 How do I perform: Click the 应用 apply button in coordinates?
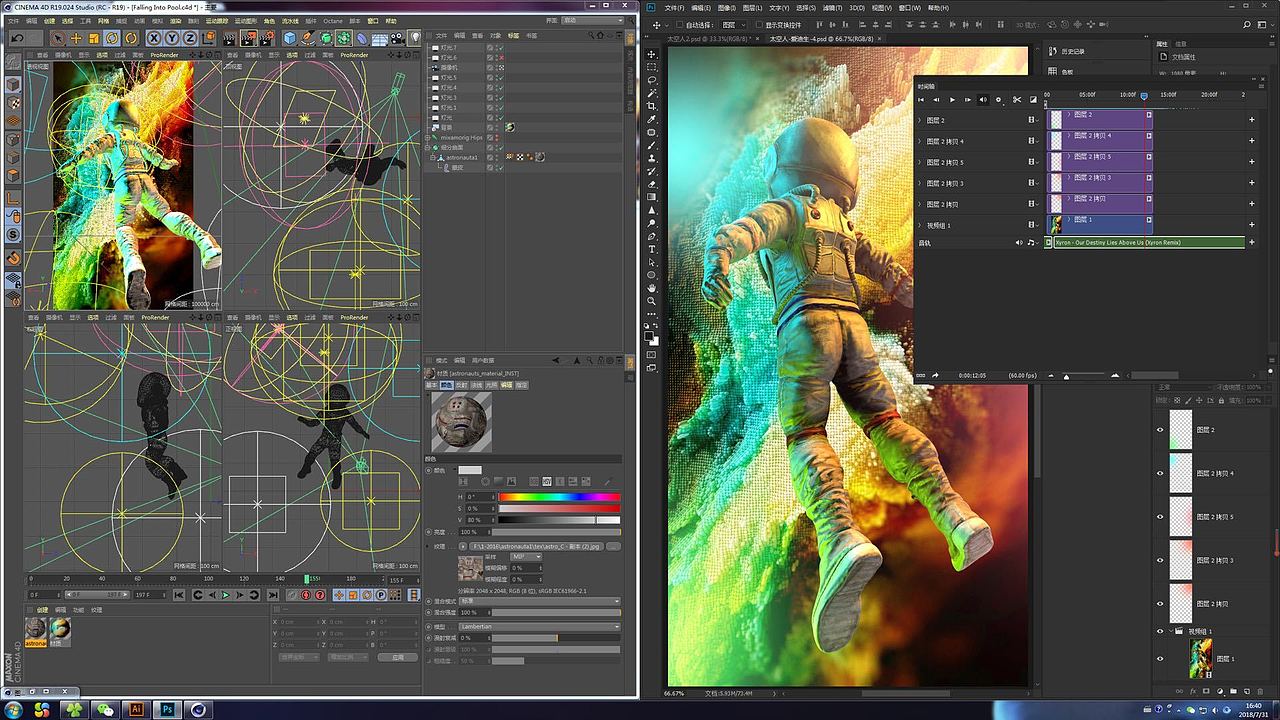[398, 657]
